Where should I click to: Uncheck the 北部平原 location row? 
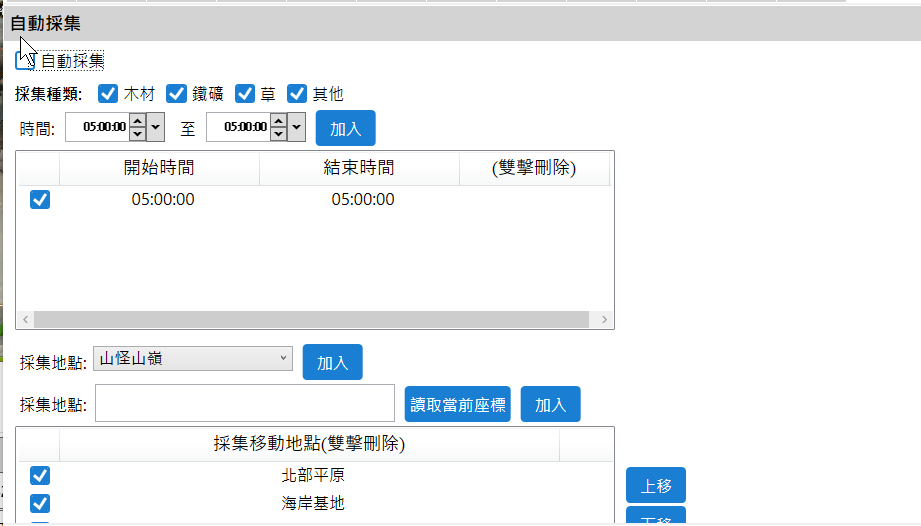[40, 475]
